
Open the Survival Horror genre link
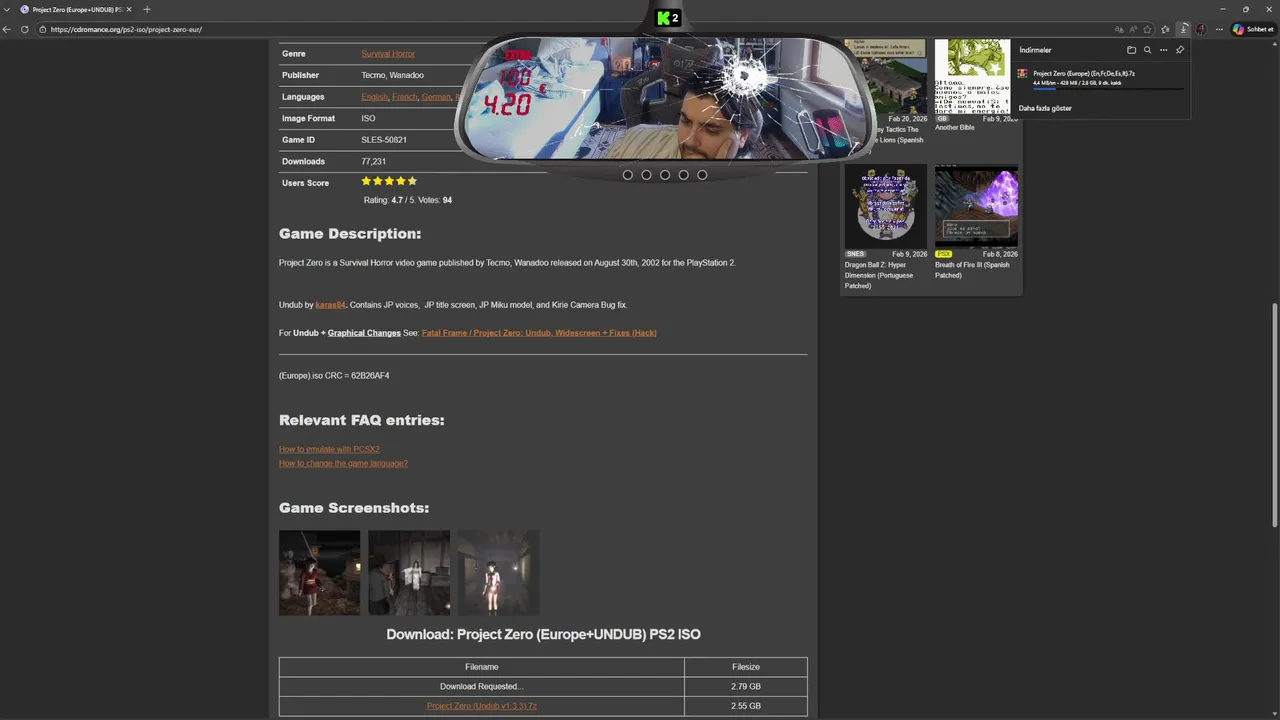click(x=388, y=54)
